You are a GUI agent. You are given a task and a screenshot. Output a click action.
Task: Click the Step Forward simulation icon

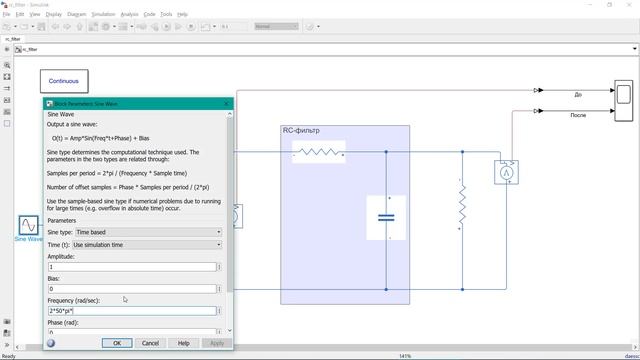point(178,27)
